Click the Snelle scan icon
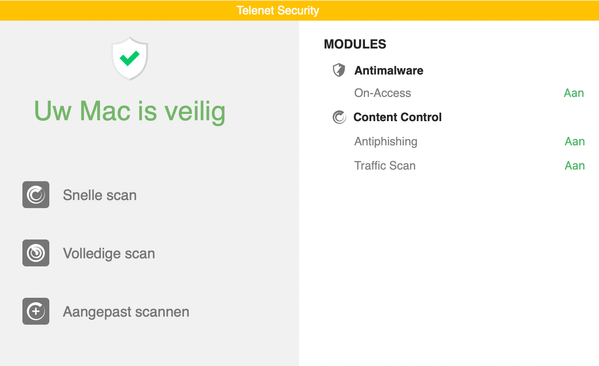This screenshot has width=599, height=366. pos(36,195)
